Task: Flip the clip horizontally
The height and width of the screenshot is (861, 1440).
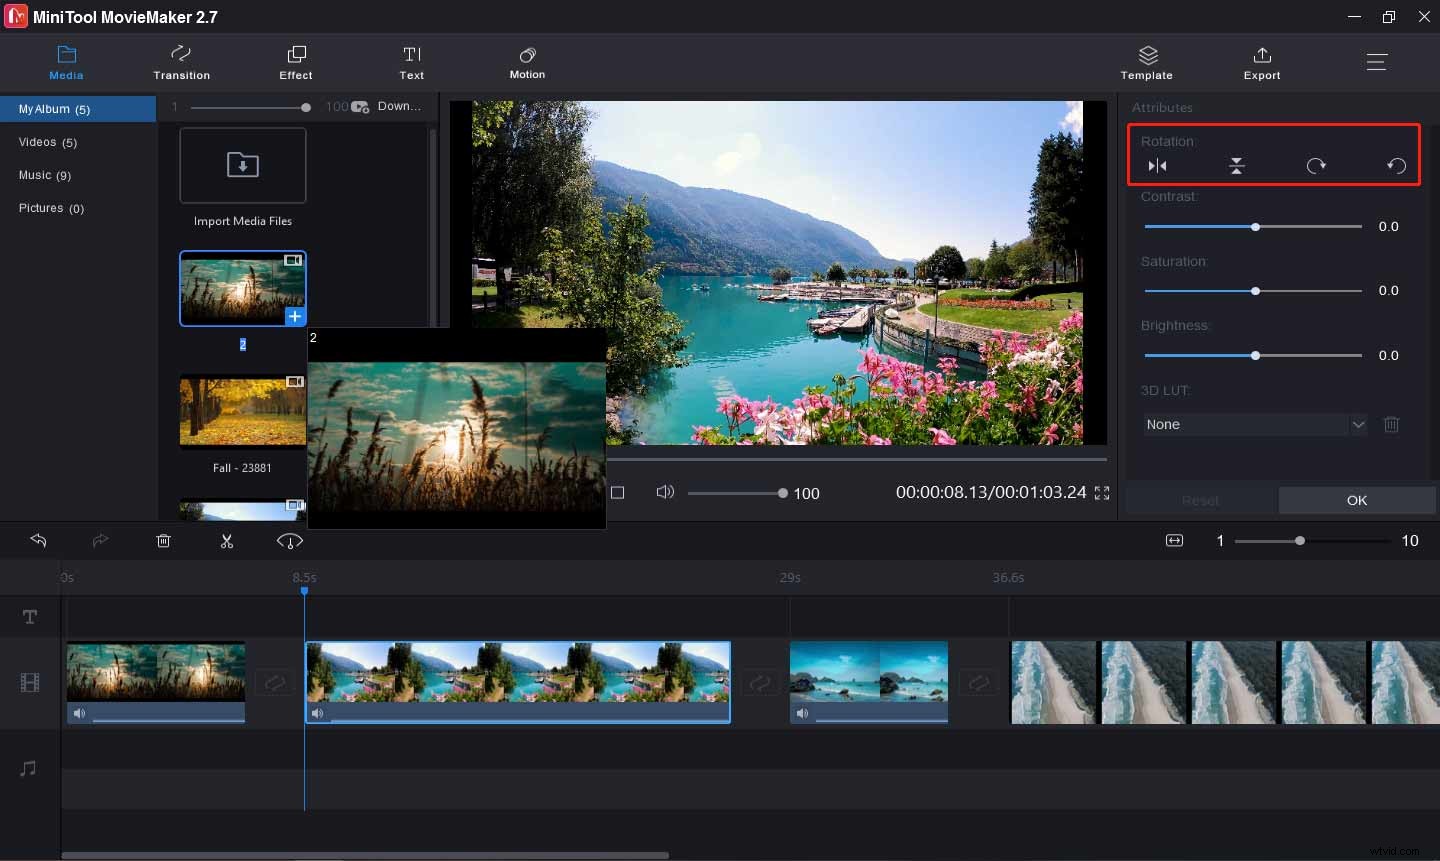Action: [x=1157, y=165]
